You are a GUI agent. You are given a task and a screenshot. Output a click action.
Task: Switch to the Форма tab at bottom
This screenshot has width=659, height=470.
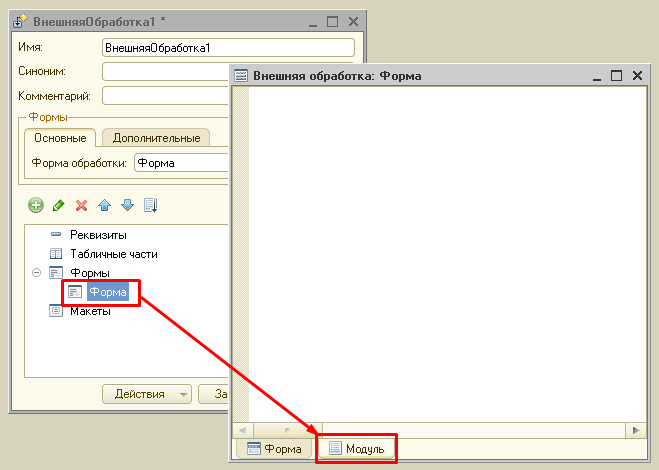[274, 449]
